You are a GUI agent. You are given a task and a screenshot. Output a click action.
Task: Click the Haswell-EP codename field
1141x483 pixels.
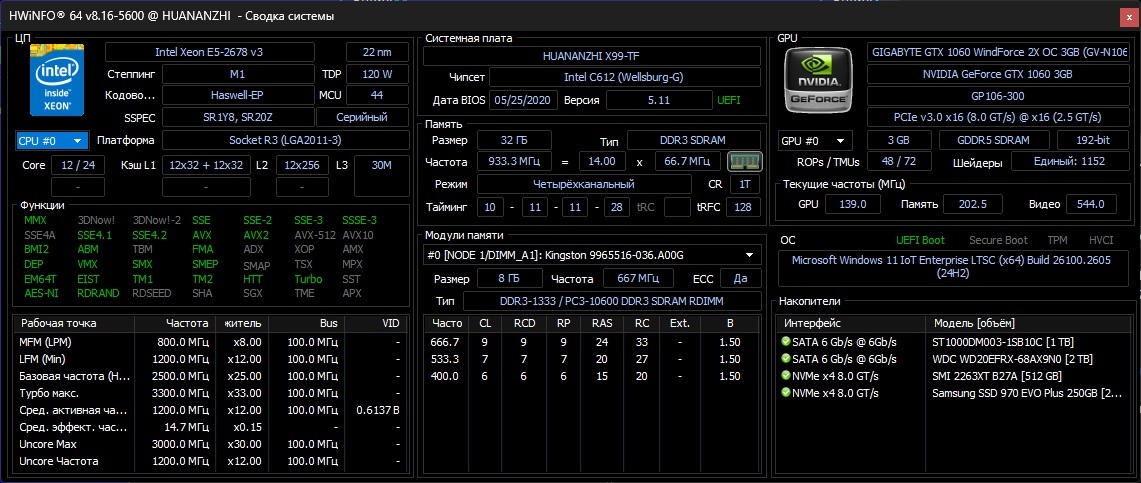click(237, 95)
